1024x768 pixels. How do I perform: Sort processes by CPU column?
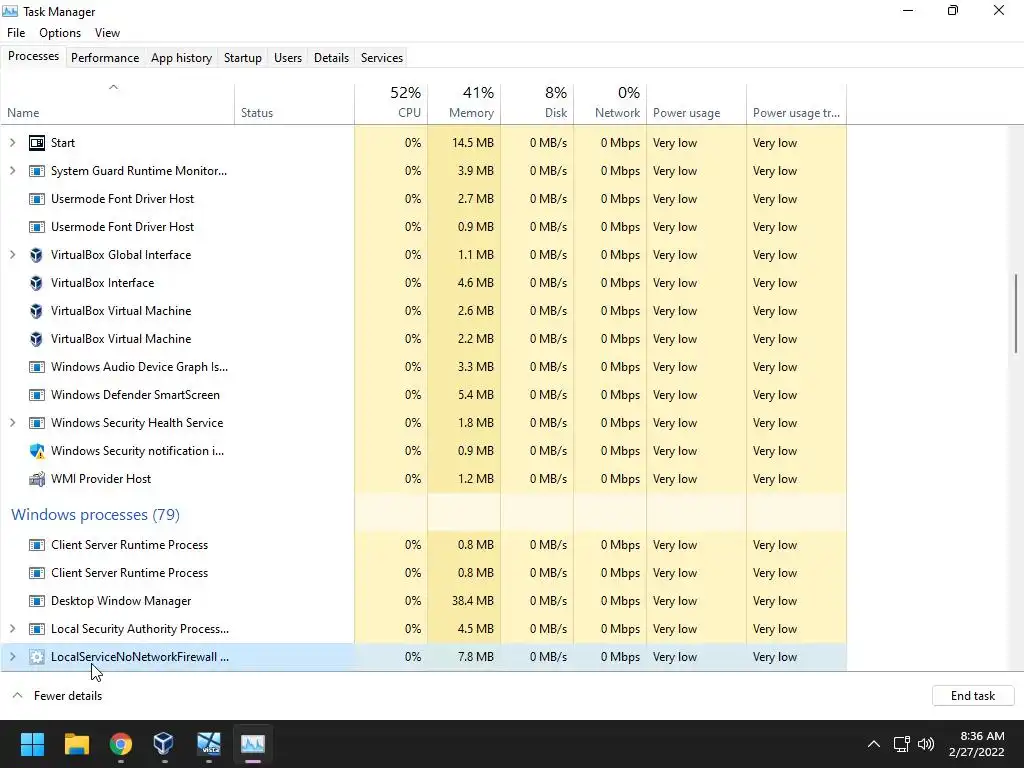click(391, 104)
